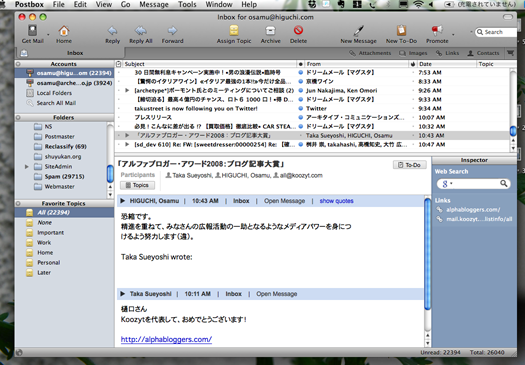The image size is (525, 365).
Task: Open the Tools menu
Action: (187, 4)
